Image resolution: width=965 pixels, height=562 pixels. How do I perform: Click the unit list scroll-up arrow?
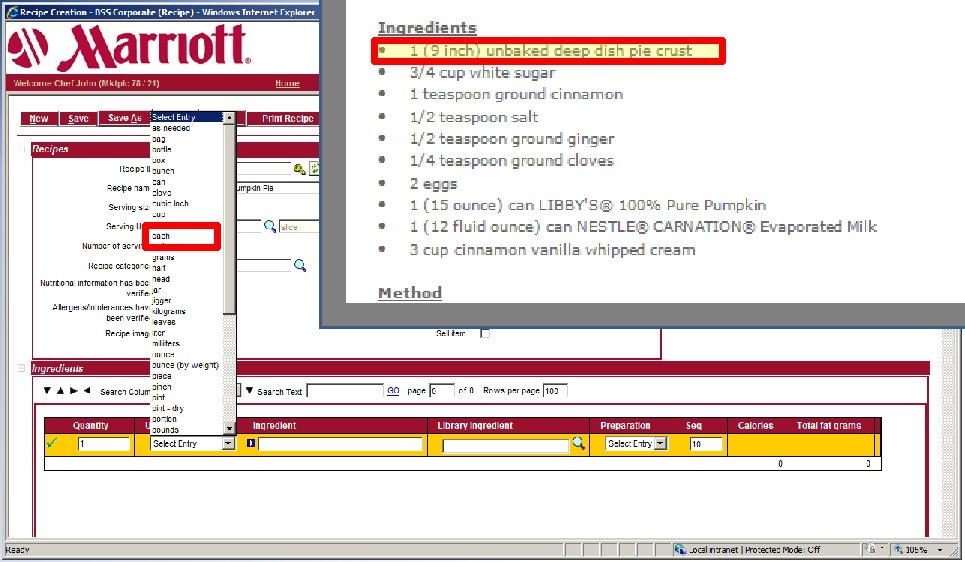[x=229, y=117]
